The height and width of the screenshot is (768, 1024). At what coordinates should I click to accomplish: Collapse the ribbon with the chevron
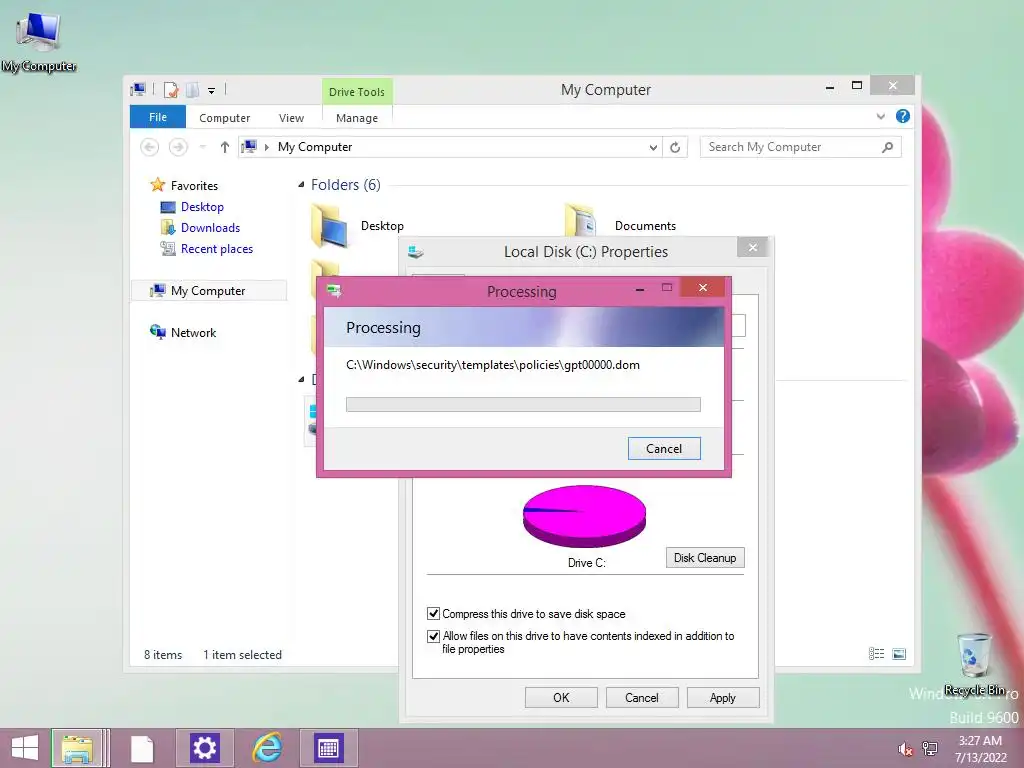[880, 116]
